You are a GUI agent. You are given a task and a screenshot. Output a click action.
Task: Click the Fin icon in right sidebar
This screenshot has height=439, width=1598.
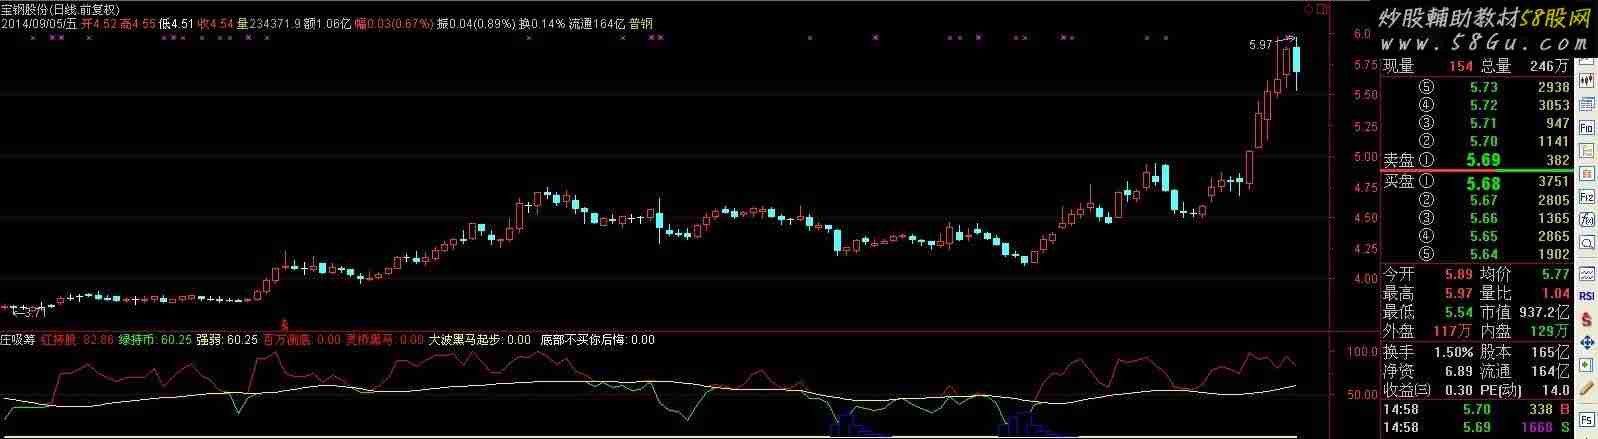[x=1586, y=127]
